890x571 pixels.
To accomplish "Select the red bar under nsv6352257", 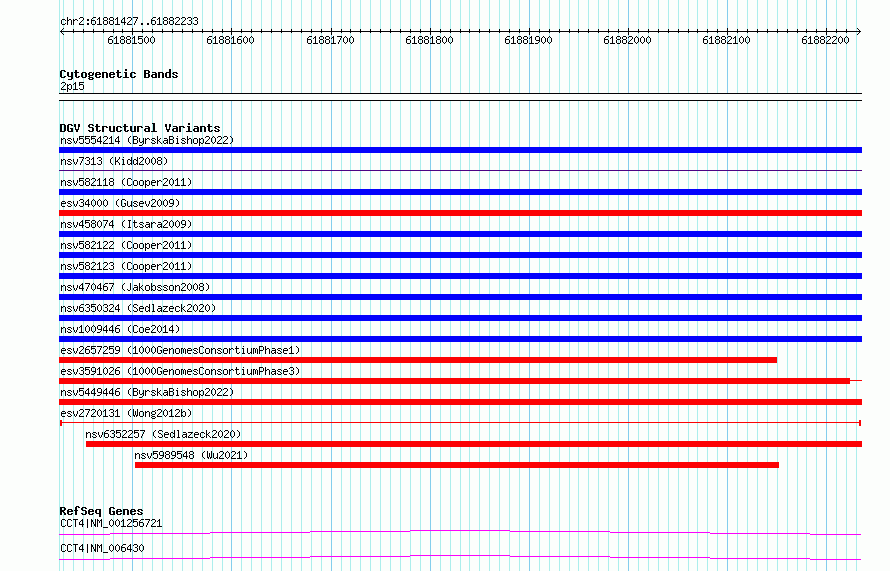I will point(474,444).
